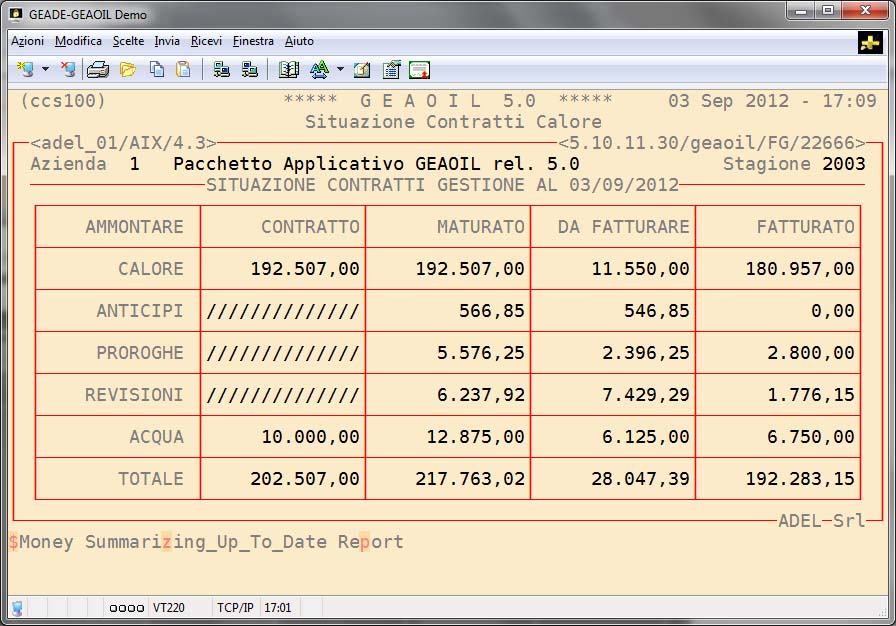Open the book icon in toolbar
Screen dimensions: 896x626
tap(289, 70)
